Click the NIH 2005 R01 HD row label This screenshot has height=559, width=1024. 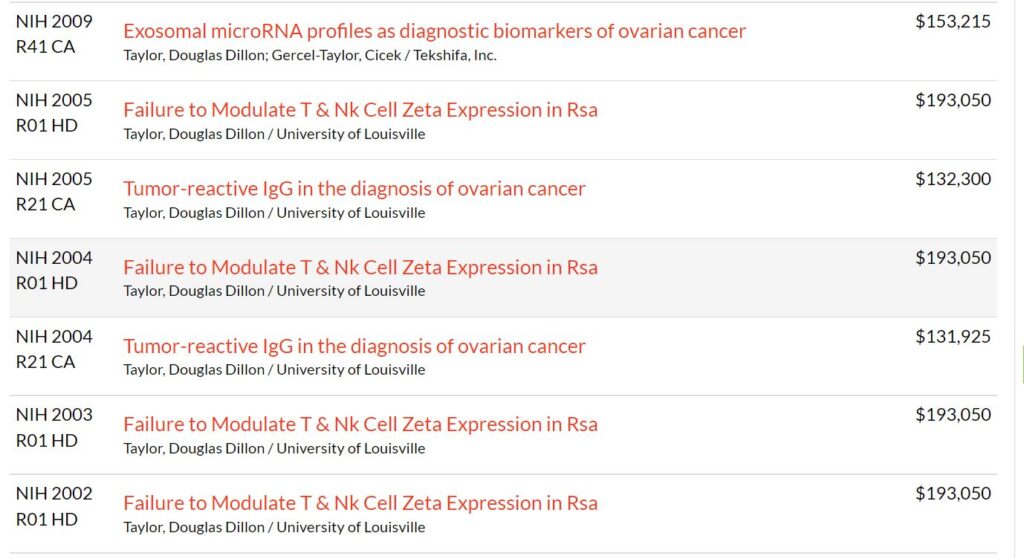(x=54, y=112)
